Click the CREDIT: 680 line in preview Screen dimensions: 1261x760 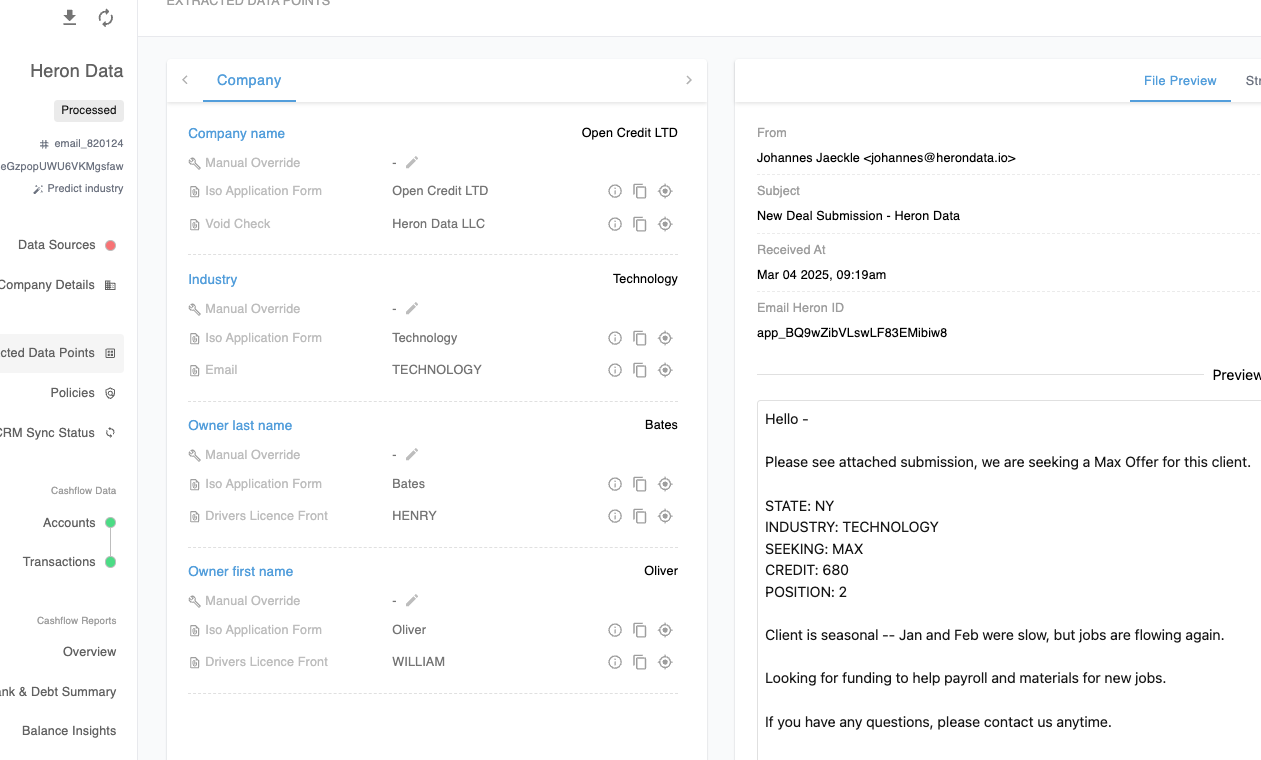[x=807, y=570]
